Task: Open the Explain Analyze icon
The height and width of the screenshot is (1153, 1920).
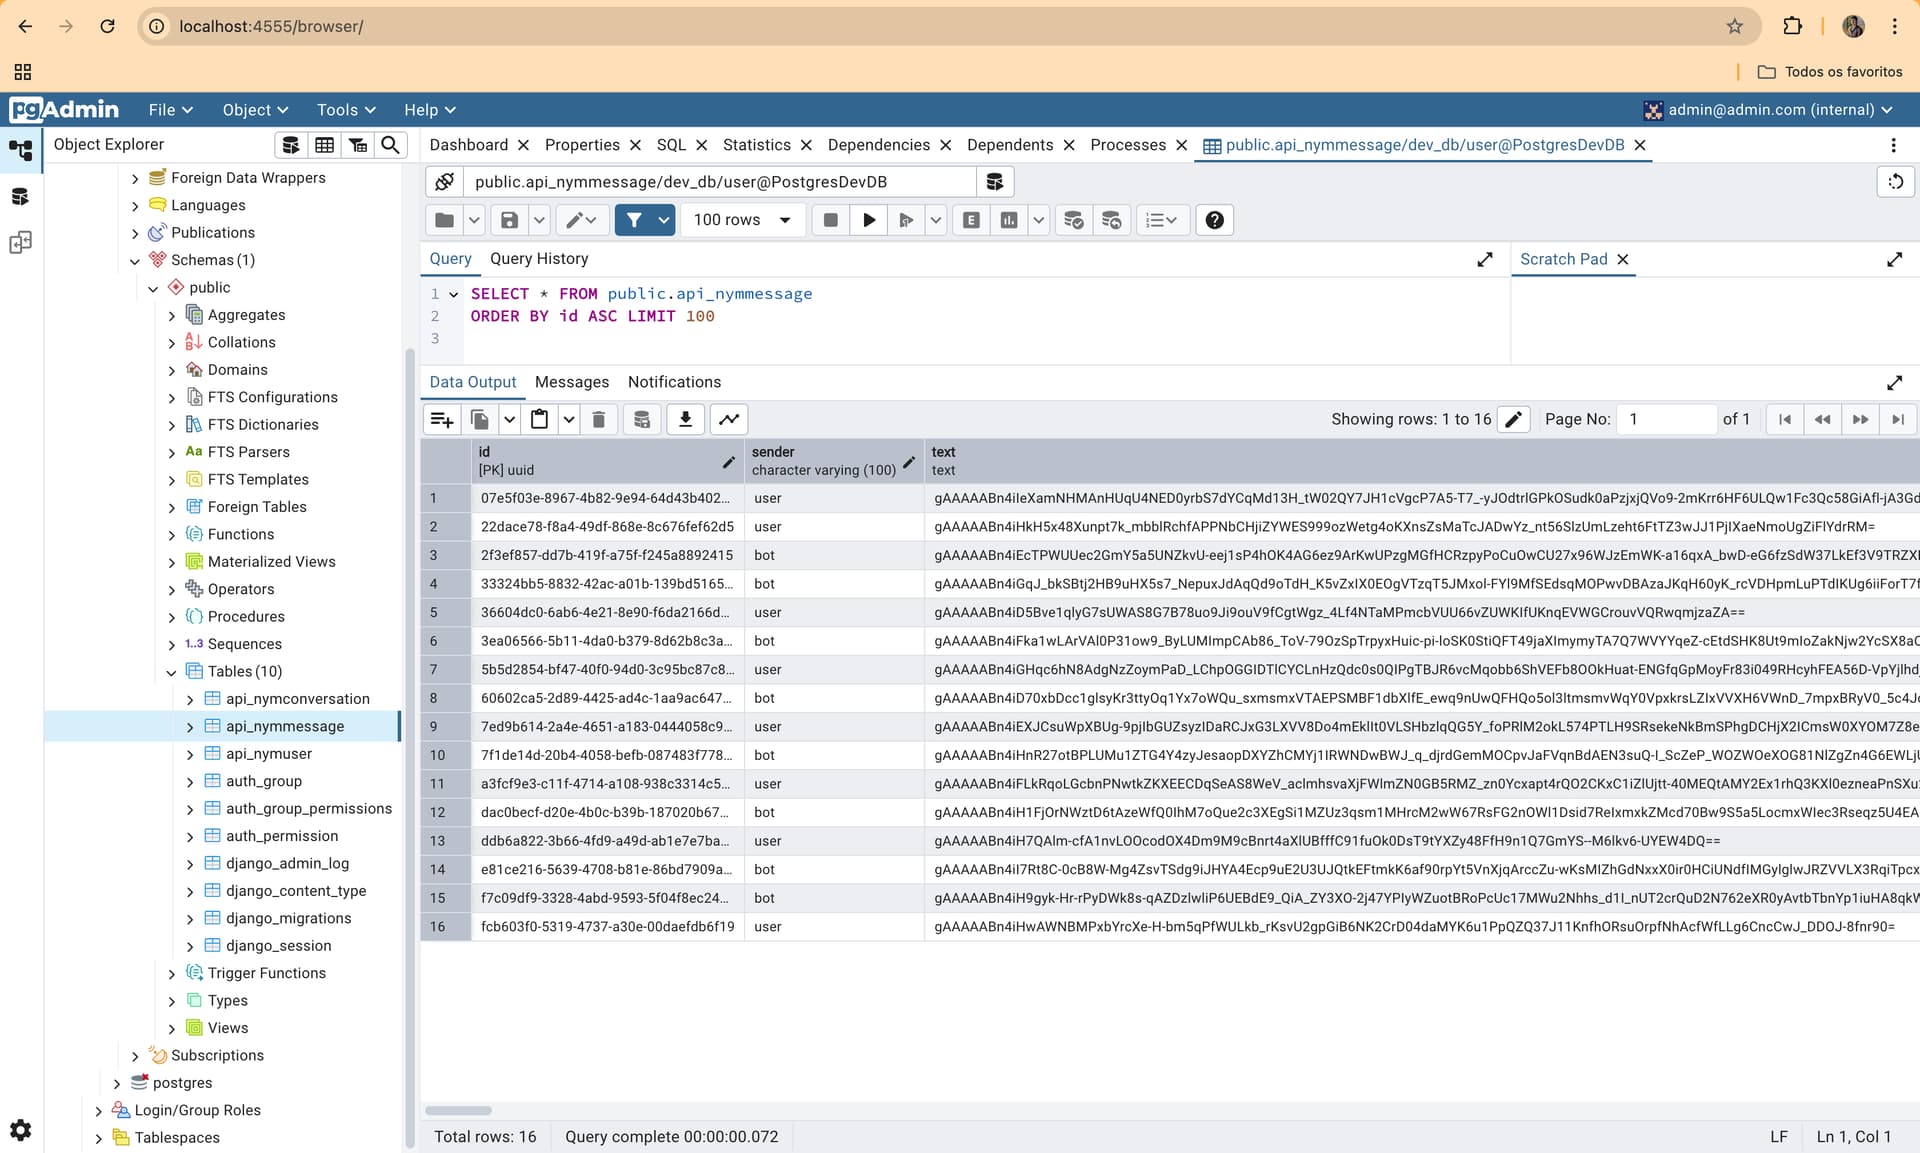Action: click(1009, 220)
